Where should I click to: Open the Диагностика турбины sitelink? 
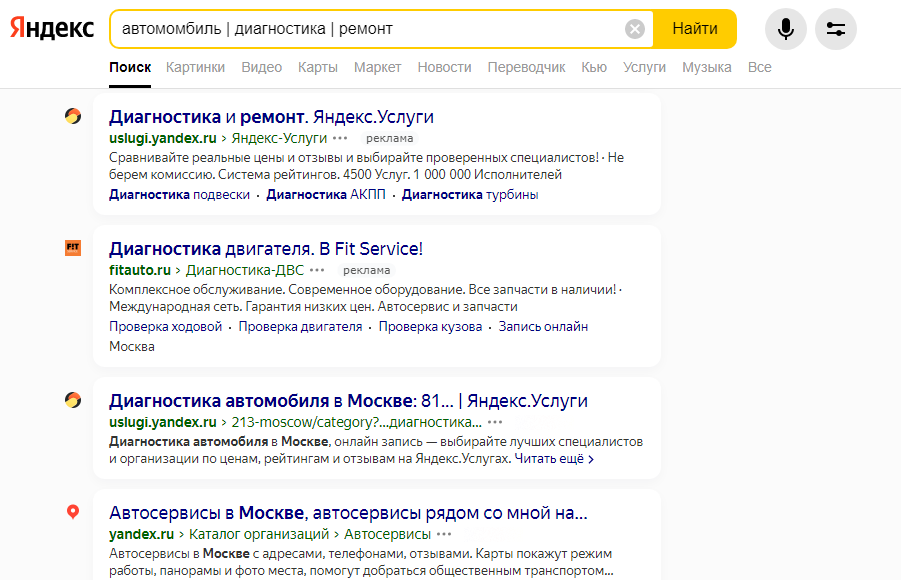470,195
